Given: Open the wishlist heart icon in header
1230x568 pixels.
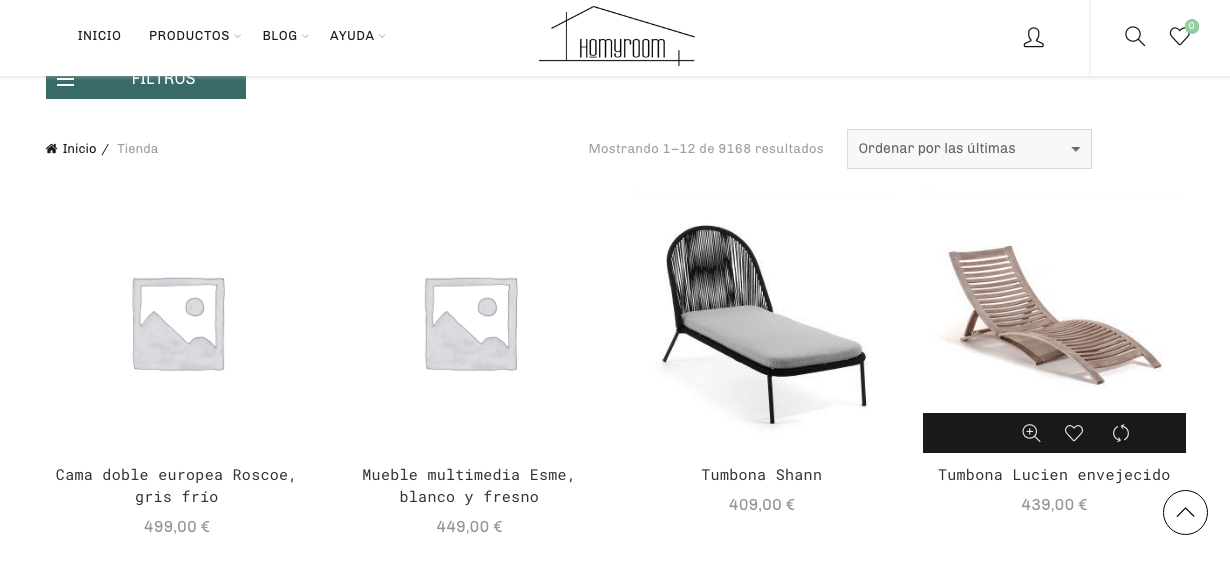Looking at the screenshot, I should tap(1180, 37).
